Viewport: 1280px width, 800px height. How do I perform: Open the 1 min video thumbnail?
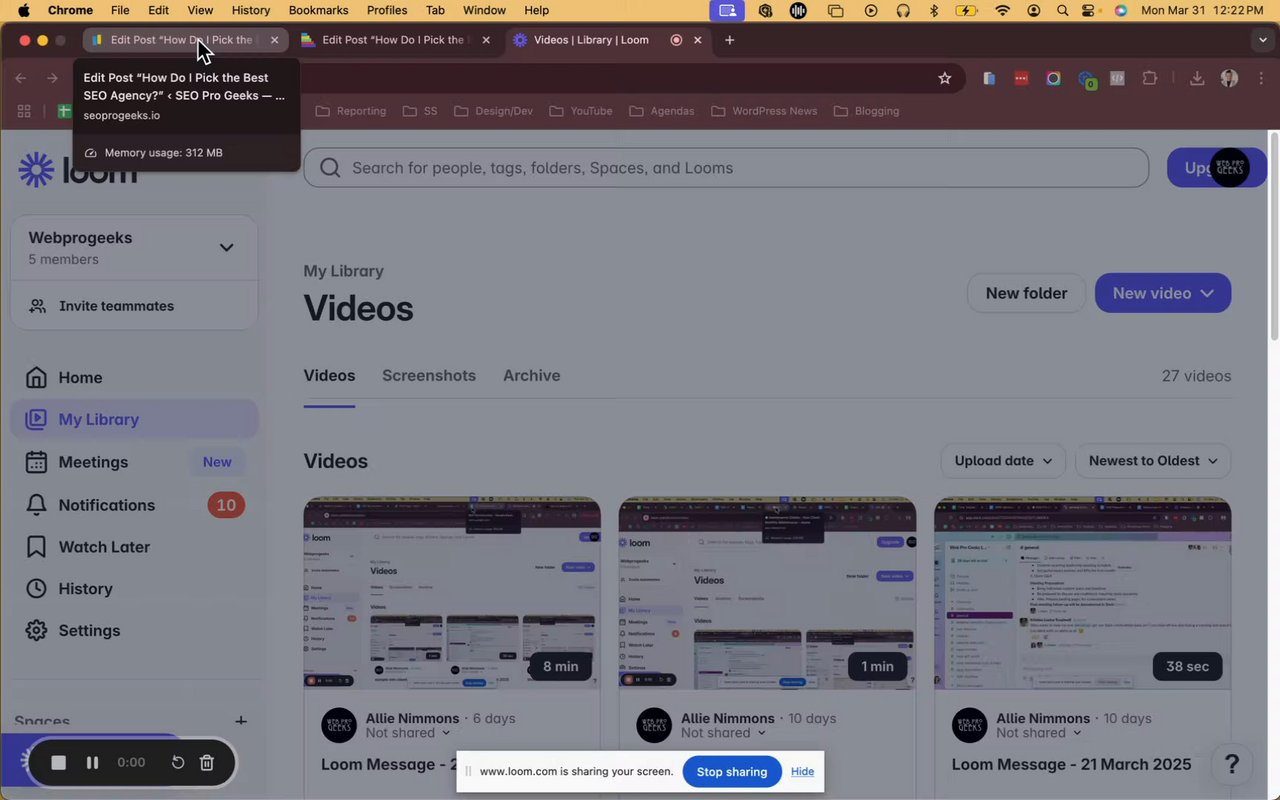click(x=767, y=593)
